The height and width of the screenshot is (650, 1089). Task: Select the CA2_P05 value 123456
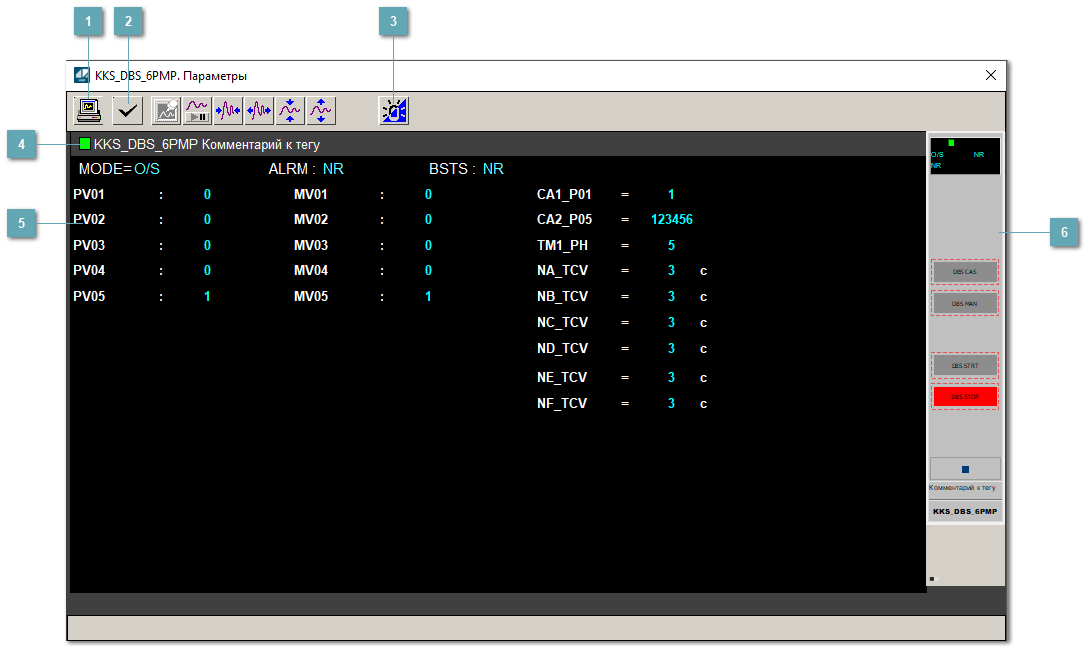(x=671, y=220)
